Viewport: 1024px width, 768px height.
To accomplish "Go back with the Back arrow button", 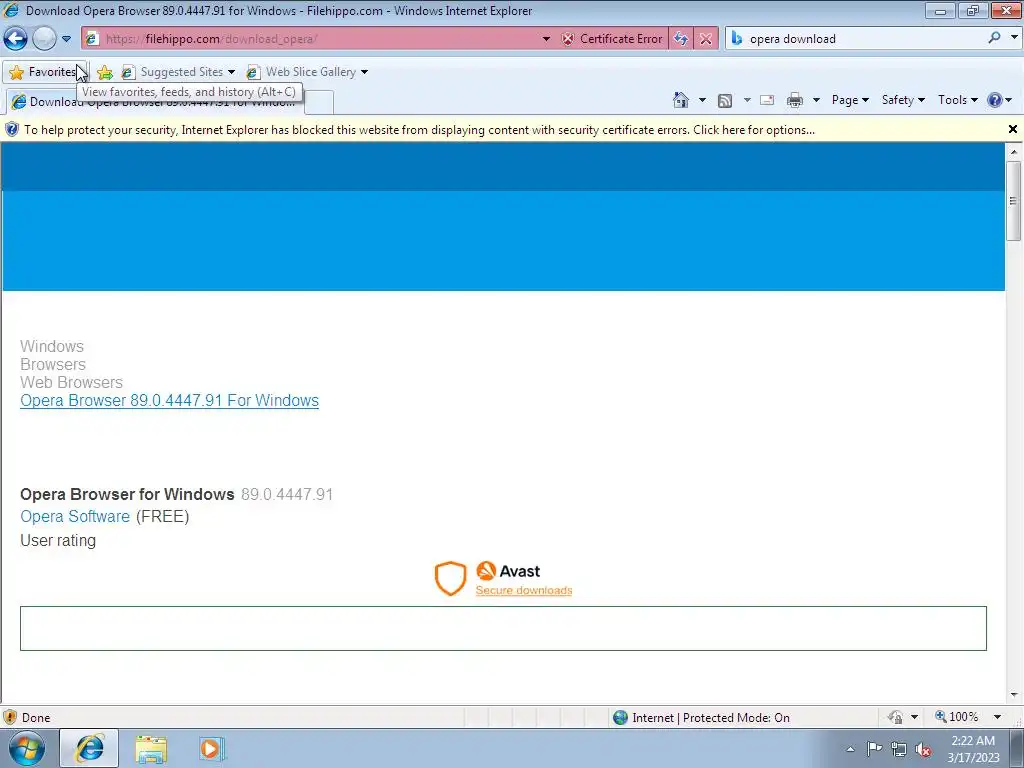I will click(x=16, y=39).
